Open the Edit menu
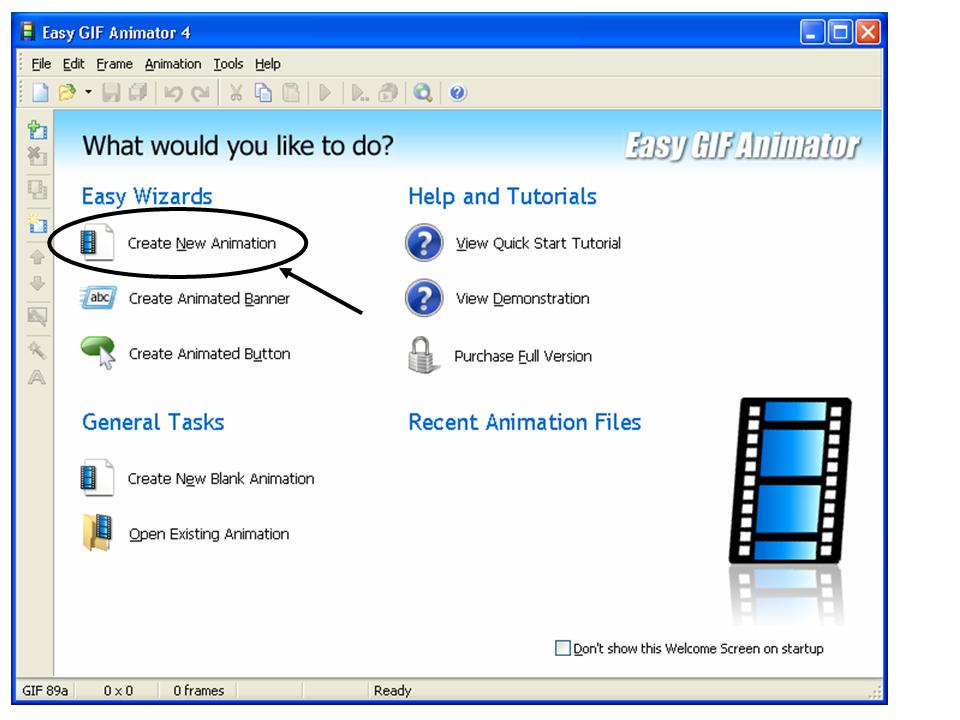This screenshot has width=960, height=720. pyautogui.click(x=73, y=64)
